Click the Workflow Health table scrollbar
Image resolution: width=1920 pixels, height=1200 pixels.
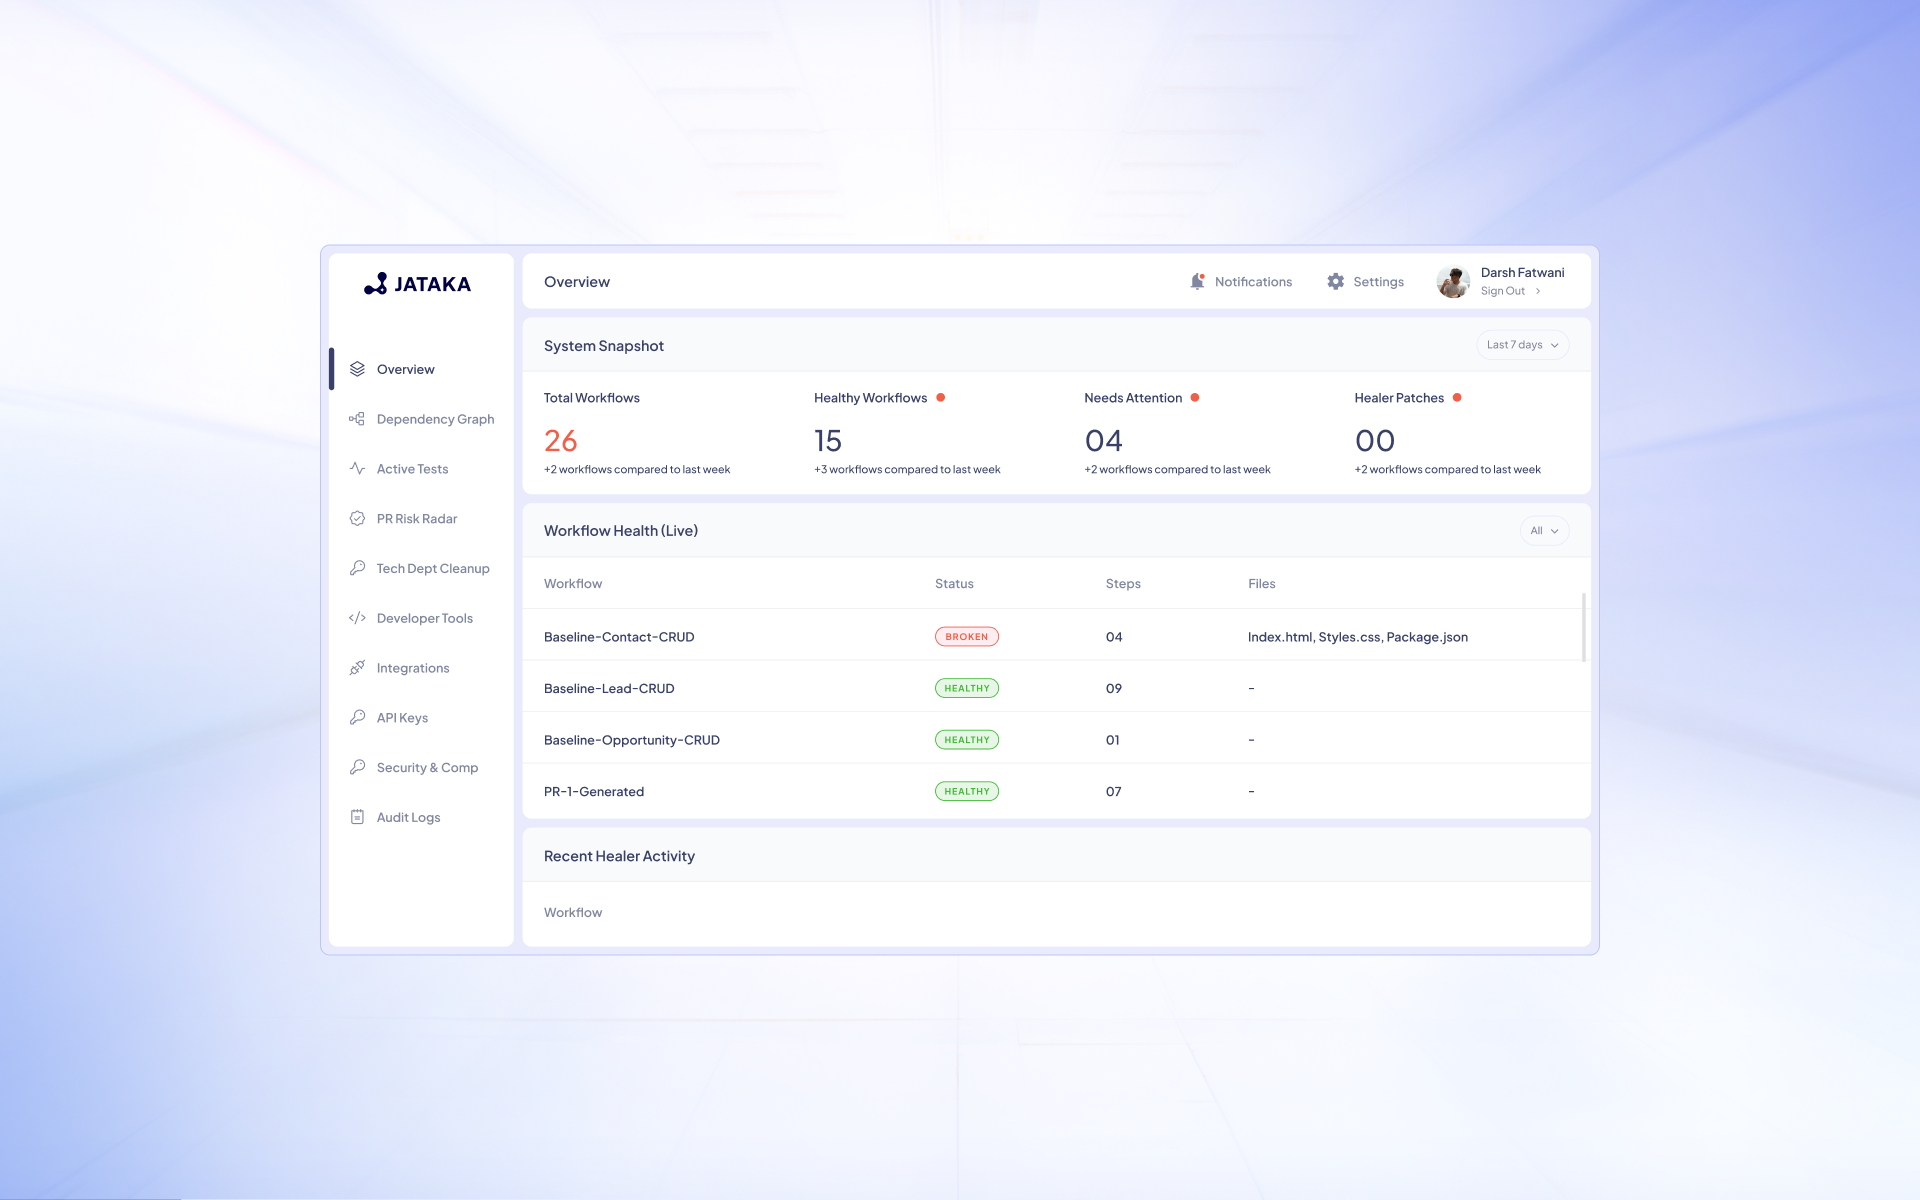(x=1584, y=627)
